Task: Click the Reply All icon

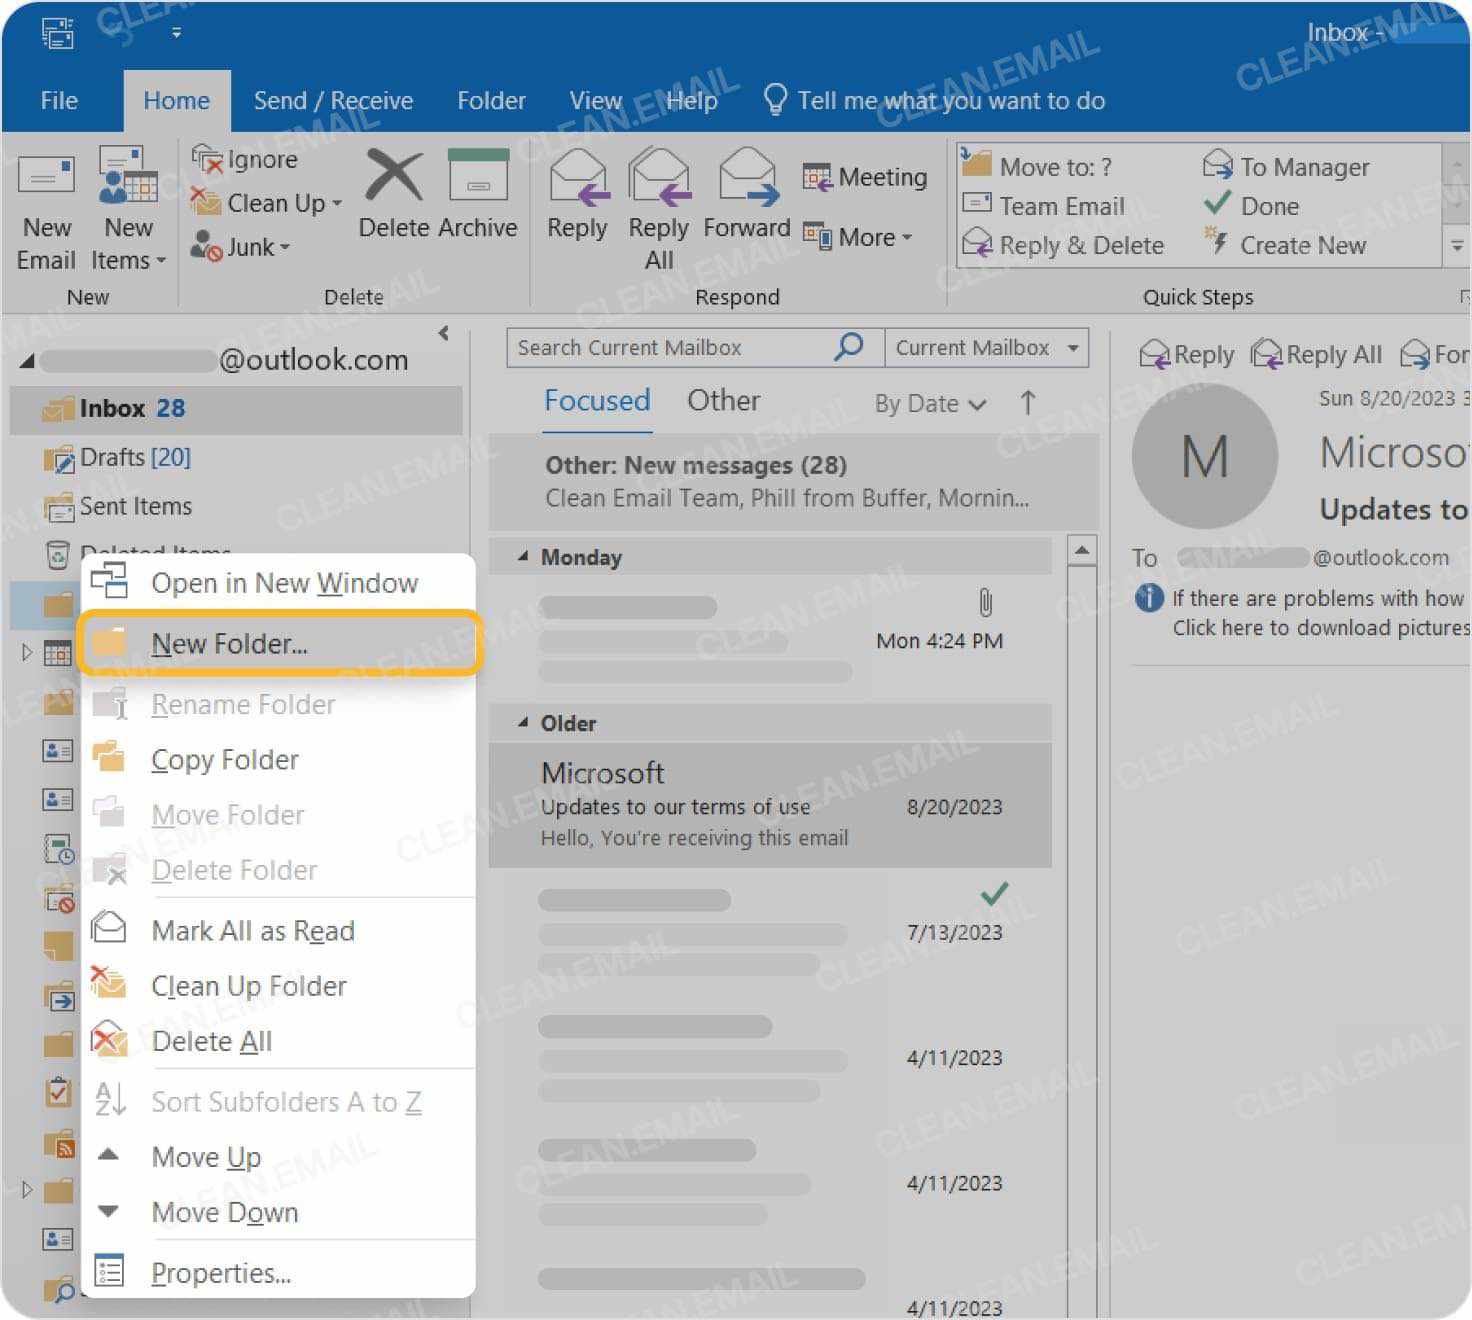Action: click(x=658, y=200)
